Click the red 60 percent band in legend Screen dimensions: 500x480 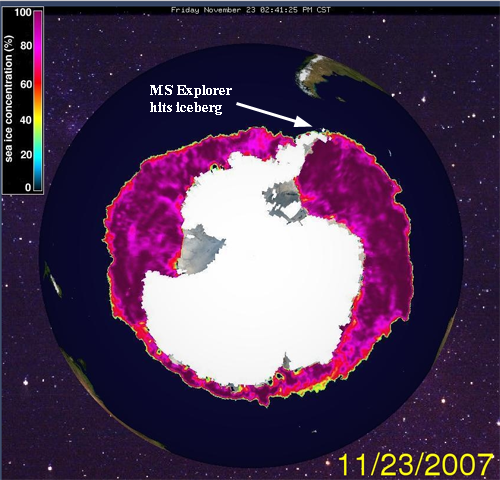tap(38, 84)
